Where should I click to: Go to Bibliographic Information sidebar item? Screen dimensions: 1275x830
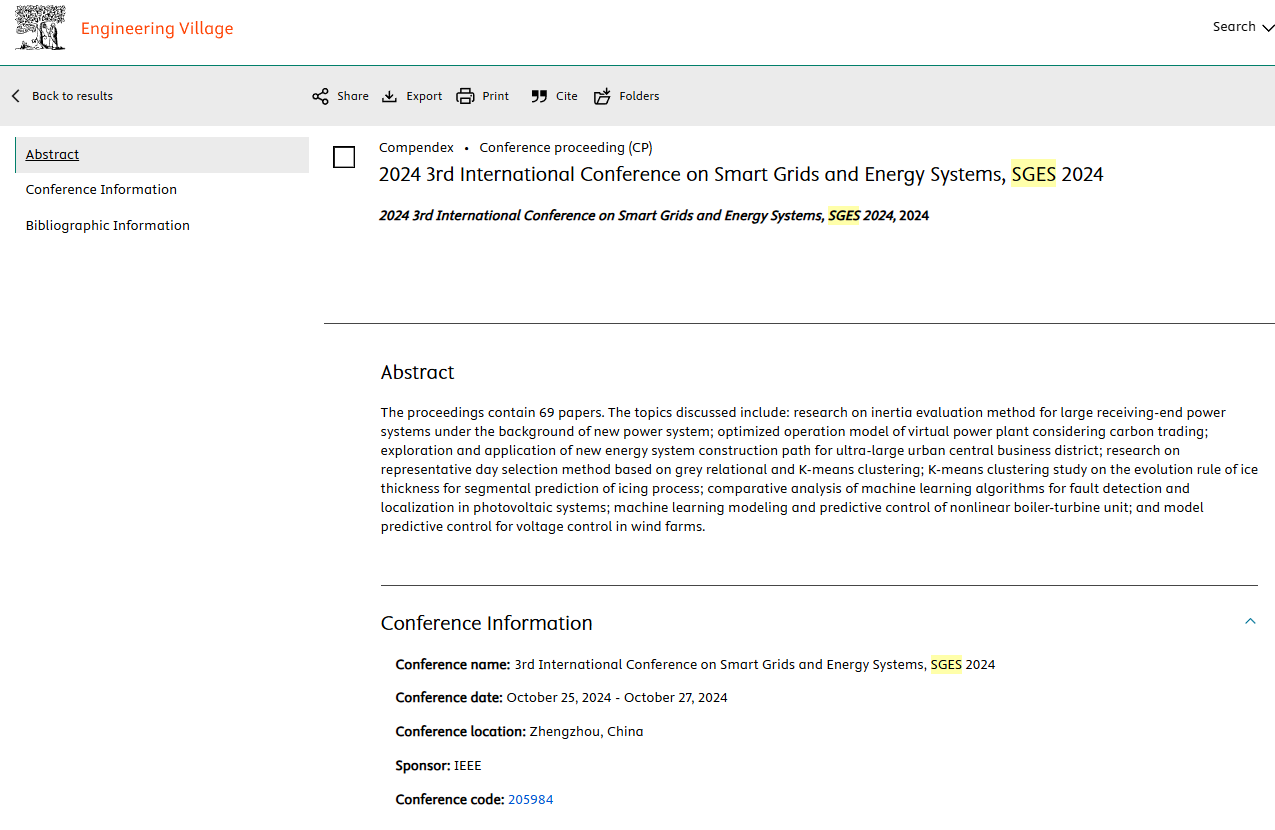click(x=108, y=225)
